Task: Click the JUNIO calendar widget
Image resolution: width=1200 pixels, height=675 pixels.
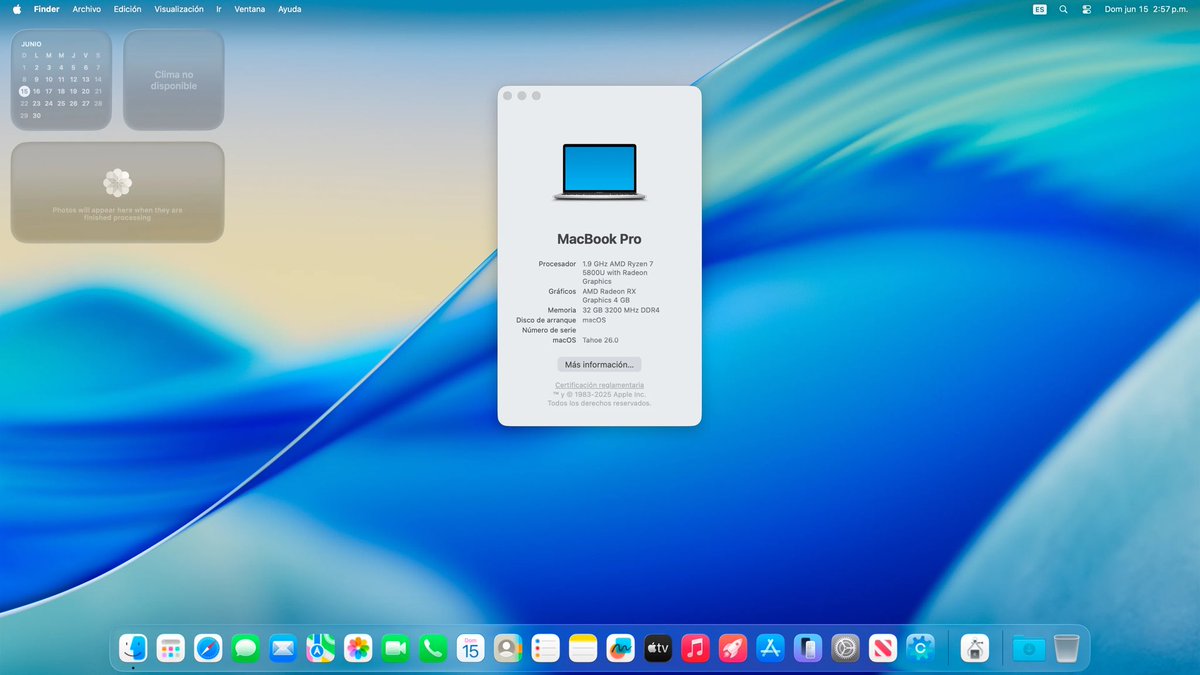Action: (x=61, y=80)
